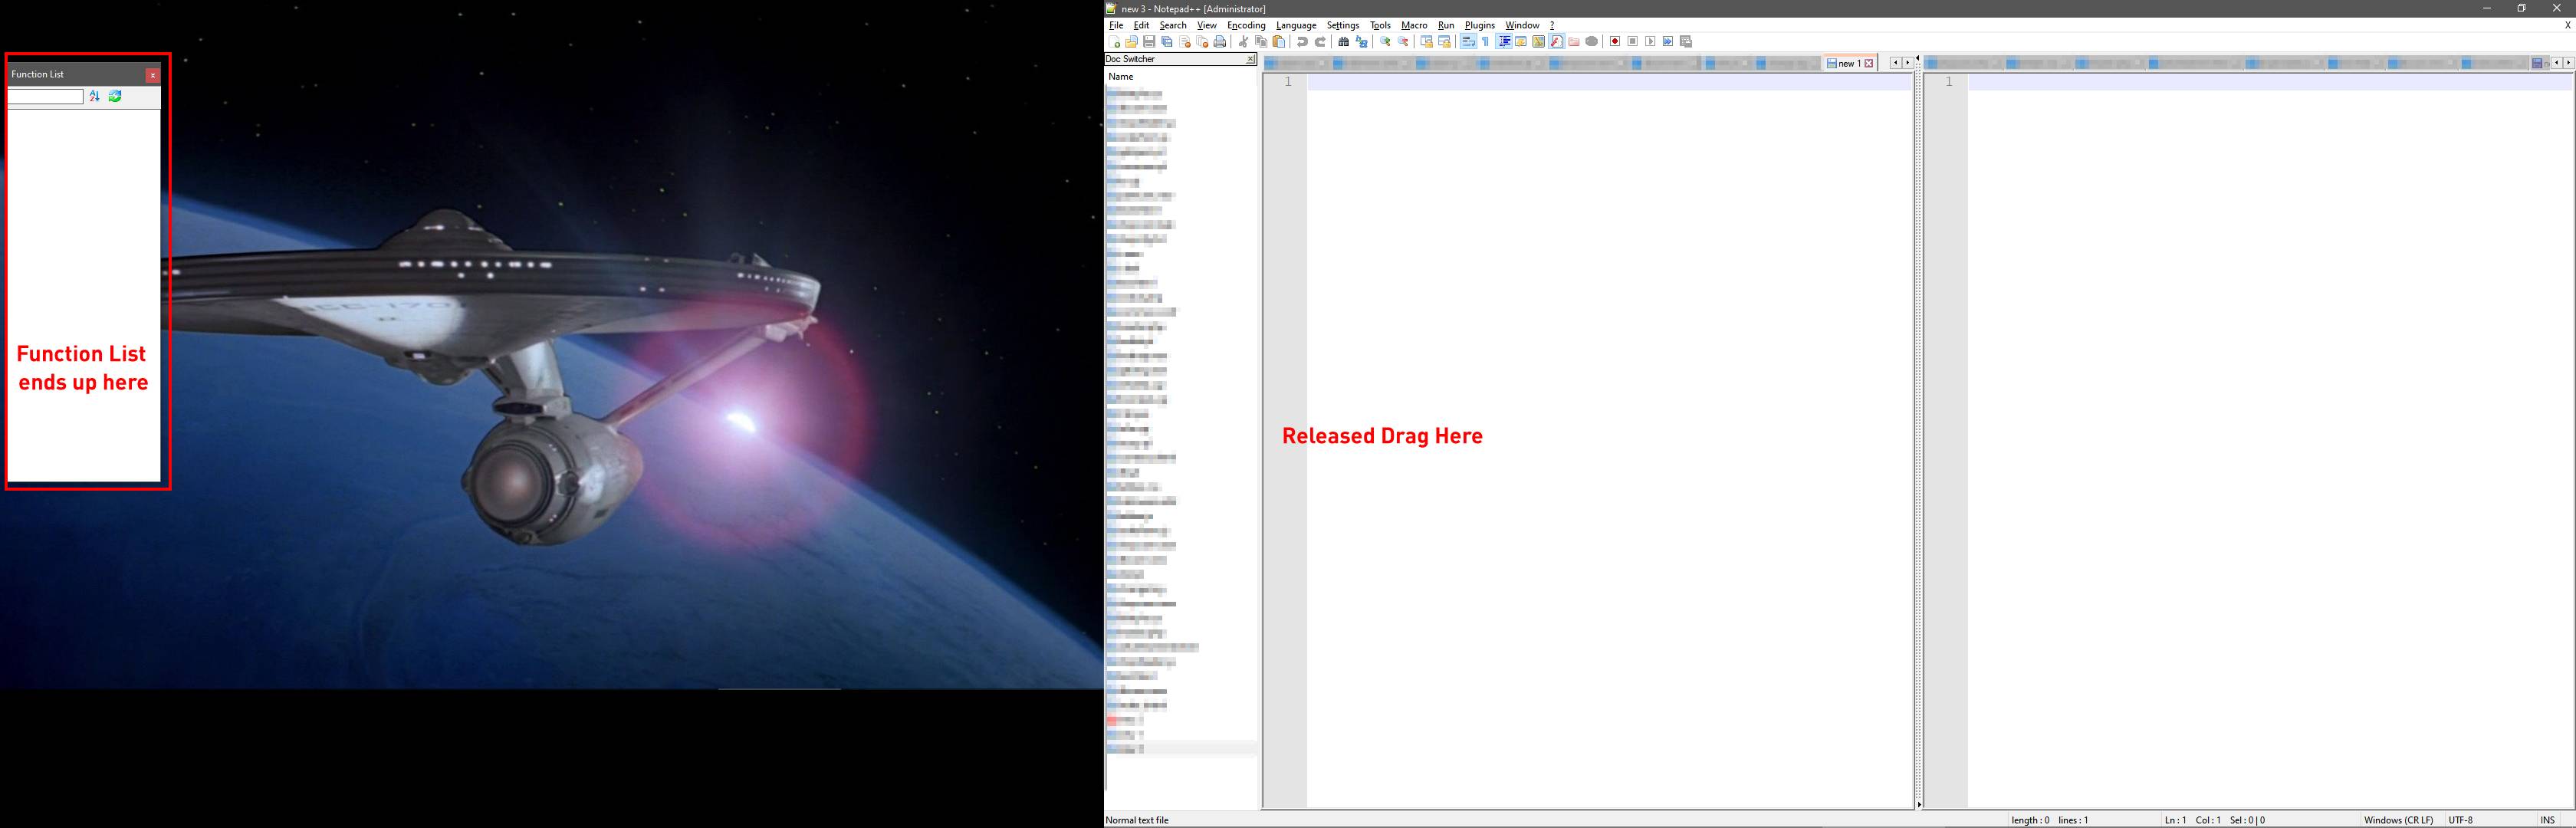
Task: Sort the Function List alphabetically
Action: click(x=95, y=97)
